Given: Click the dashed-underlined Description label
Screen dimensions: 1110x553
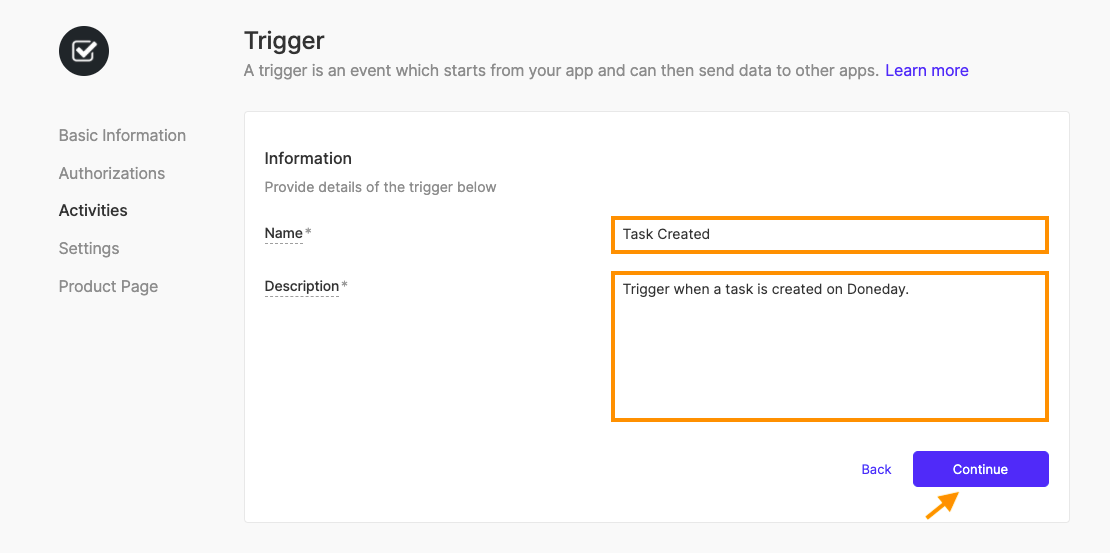Looking at the screenshot, I should coord(302,286).
